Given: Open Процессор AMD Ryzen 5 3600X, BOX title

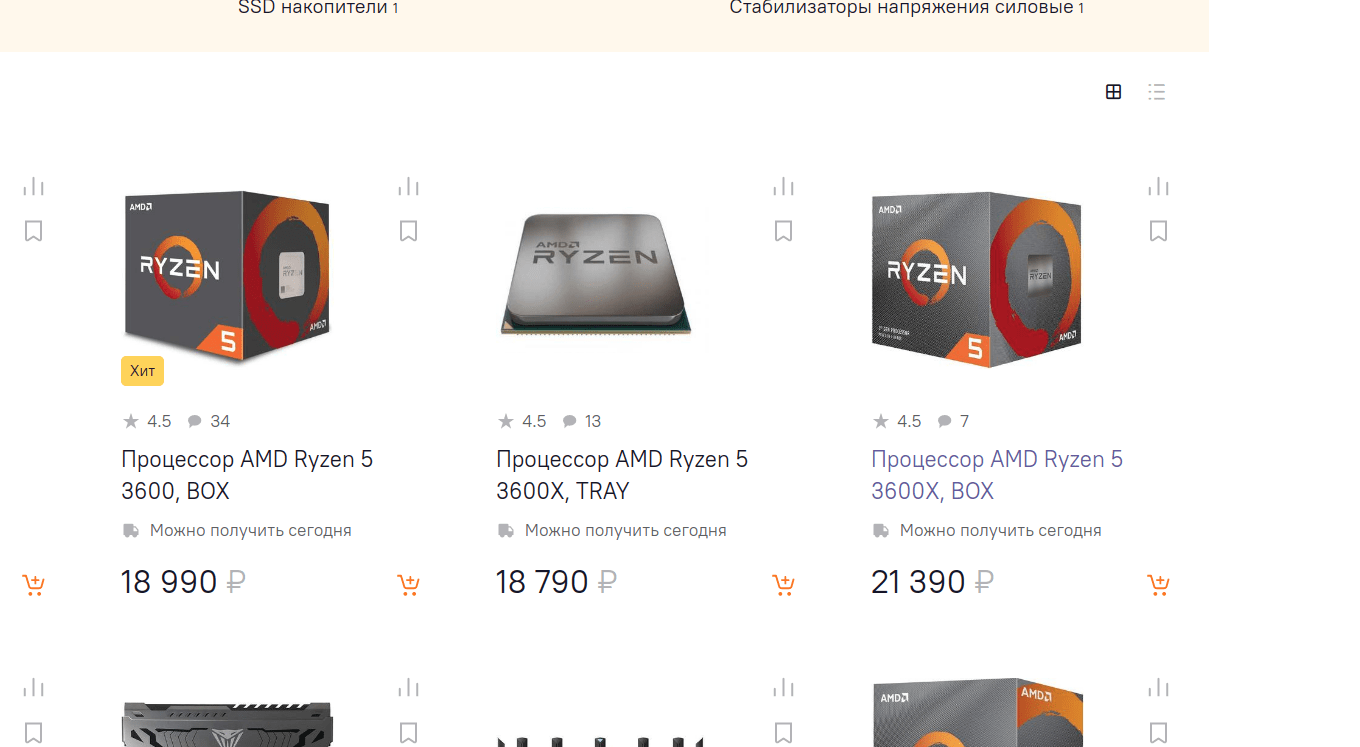Looking at the screenshot, I should (997, 475).
